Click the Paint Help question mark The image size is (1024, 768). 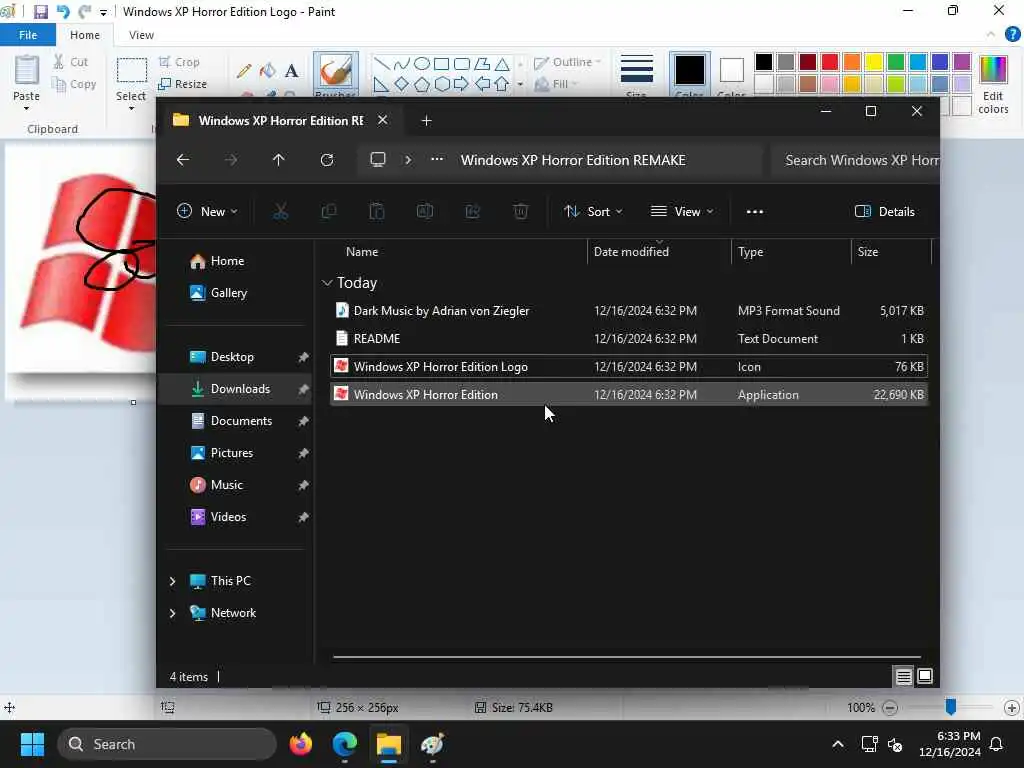(x=1013, y=35)
